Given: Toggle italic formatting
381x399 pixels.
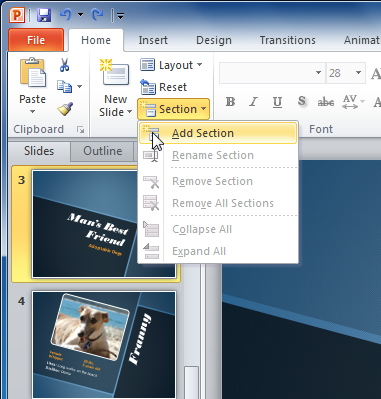Looking at the screenshot, I should point(253,102).
